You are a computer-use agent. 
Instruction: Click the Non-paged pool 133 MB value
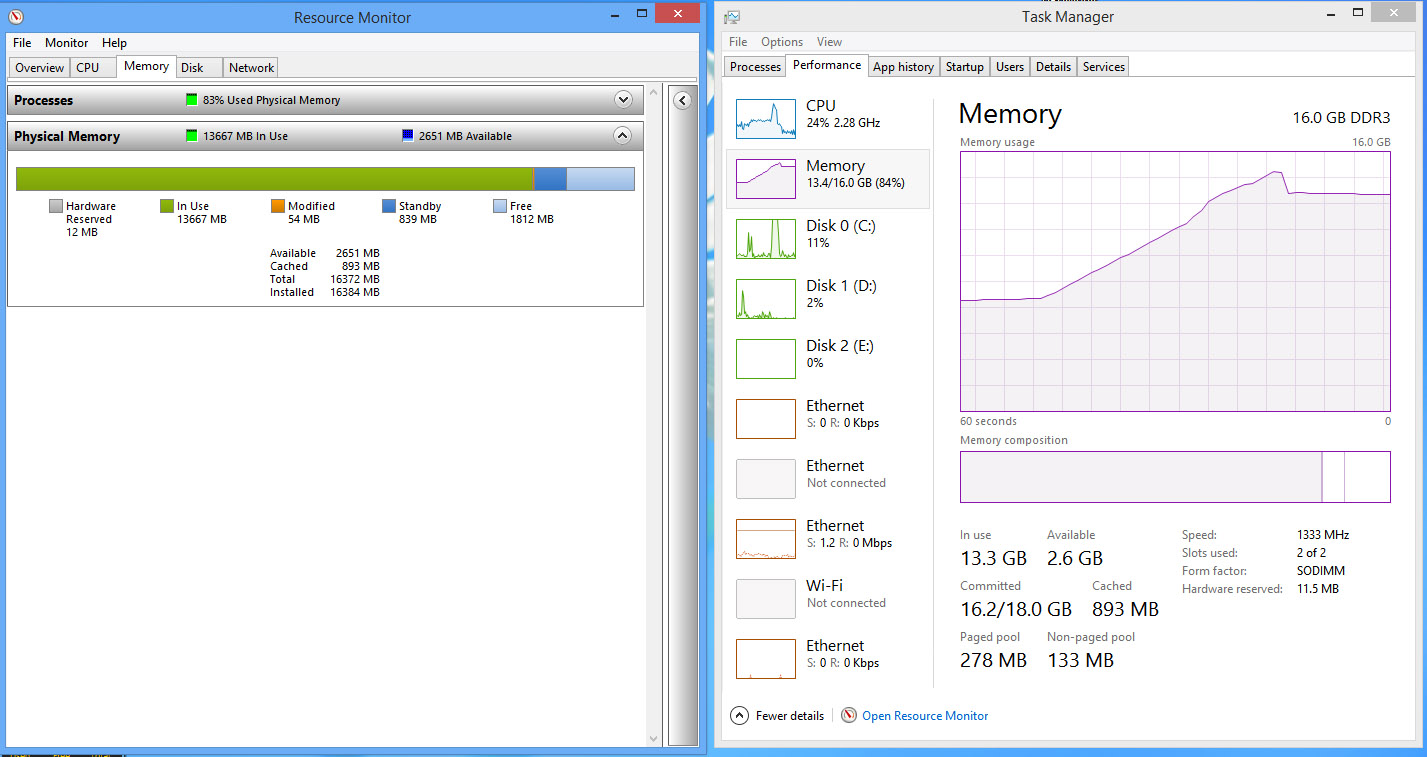pyautogui.click(x=1080, y=660)
